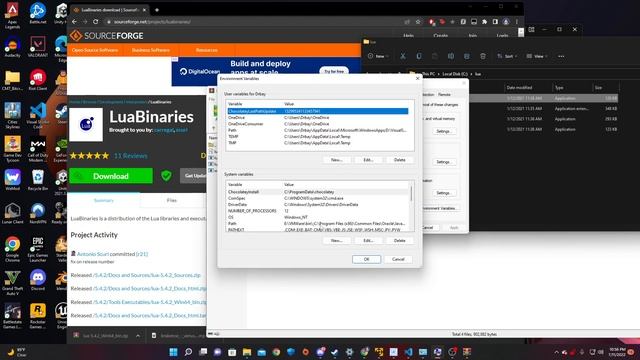The height and width of the screenshot is (360, 640).
Task: Click the Delete trash icon in File Explorer toolbar
Action: [x=483, y=56]
